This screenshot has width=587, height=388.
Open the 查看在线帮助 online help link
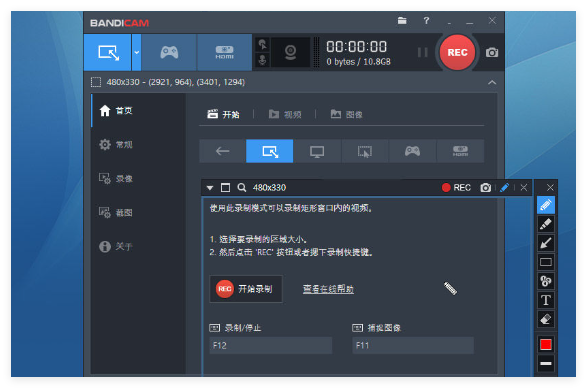pyautogui.click(x=328, y=289)
